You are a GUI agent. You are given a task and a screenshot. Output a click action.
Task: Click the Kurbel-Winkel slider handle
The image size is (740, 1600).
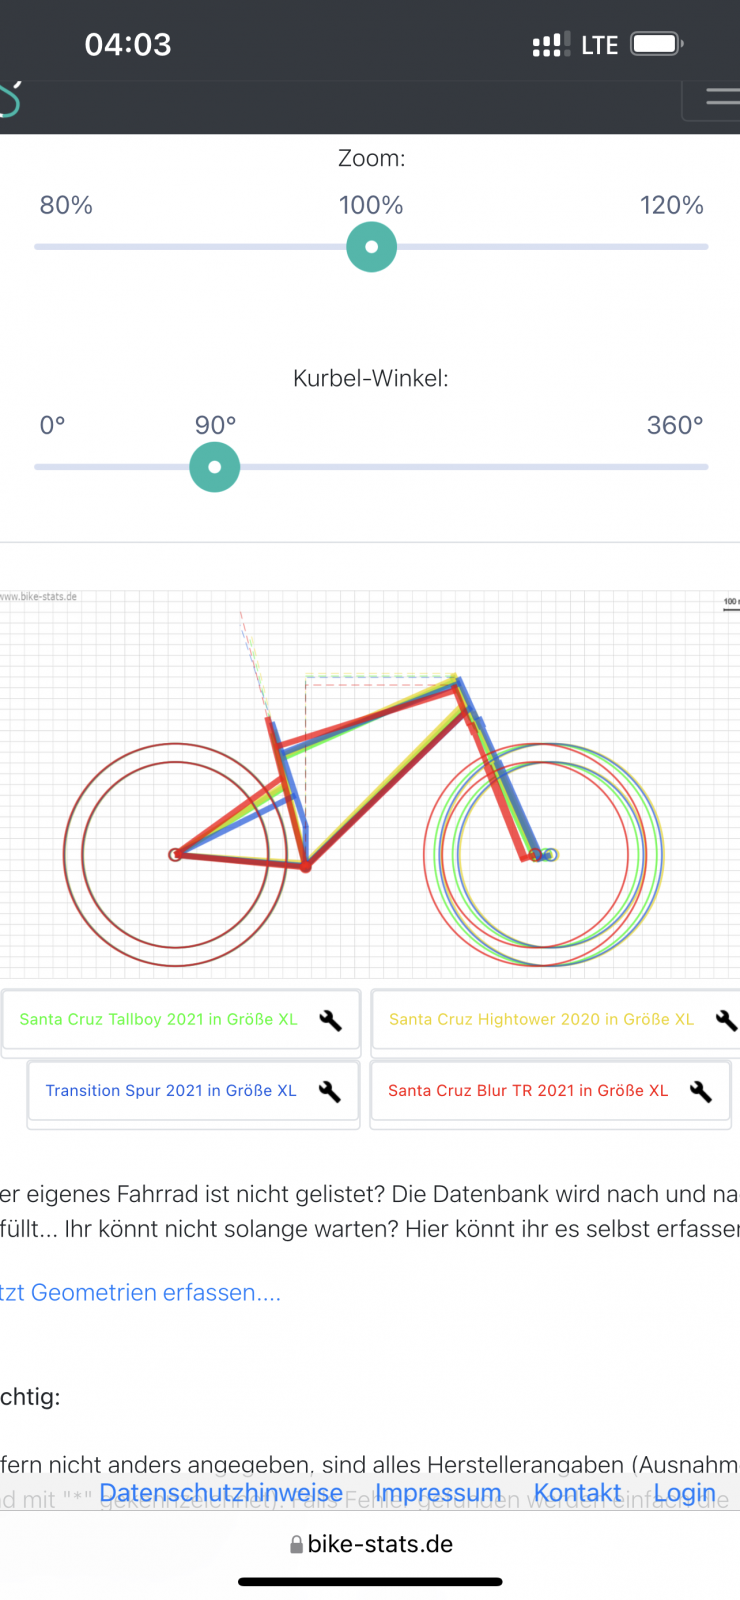click(215, 467)
